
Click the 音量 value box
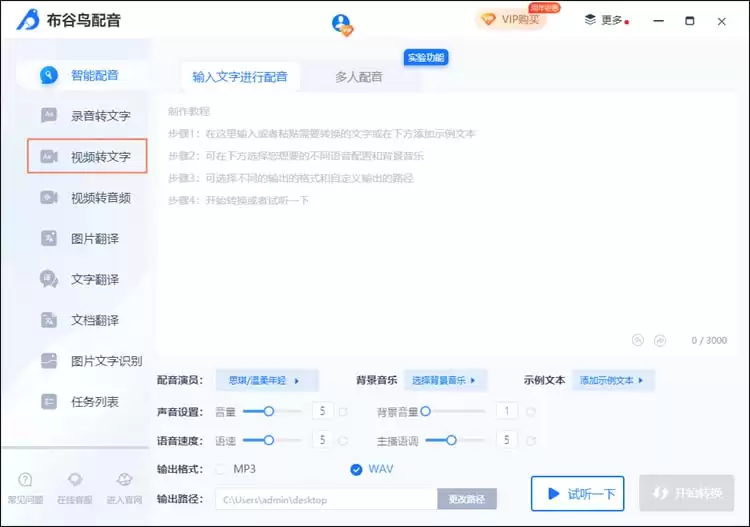[x=322, y=411]
